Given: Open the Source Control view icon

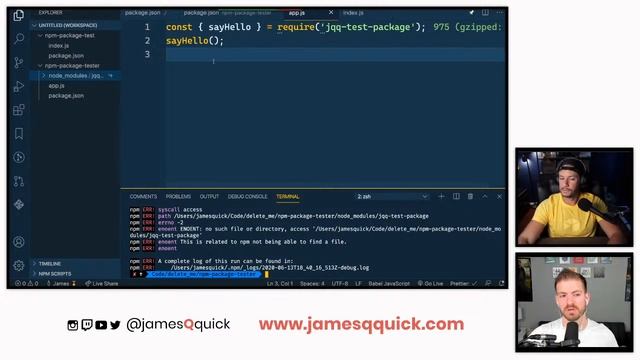Looking at the screenshot, I should click(18, 62).
